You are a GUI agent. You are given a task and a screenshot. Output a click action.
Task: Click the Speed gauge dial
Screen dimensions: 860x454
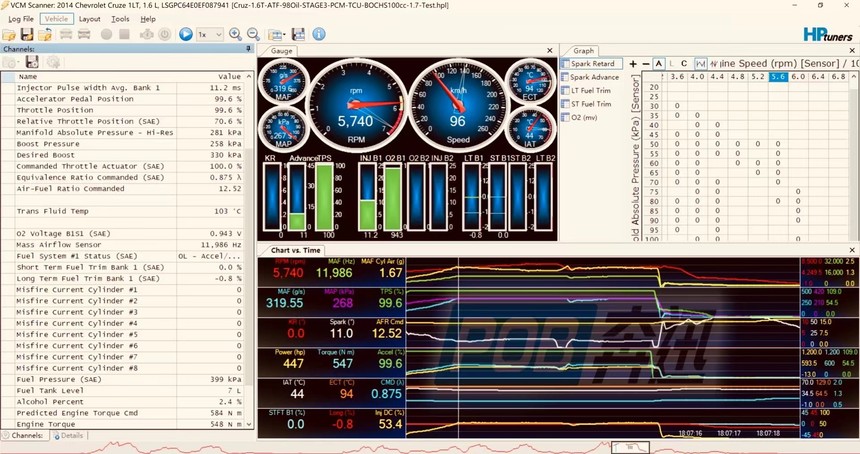coord(457,105)
